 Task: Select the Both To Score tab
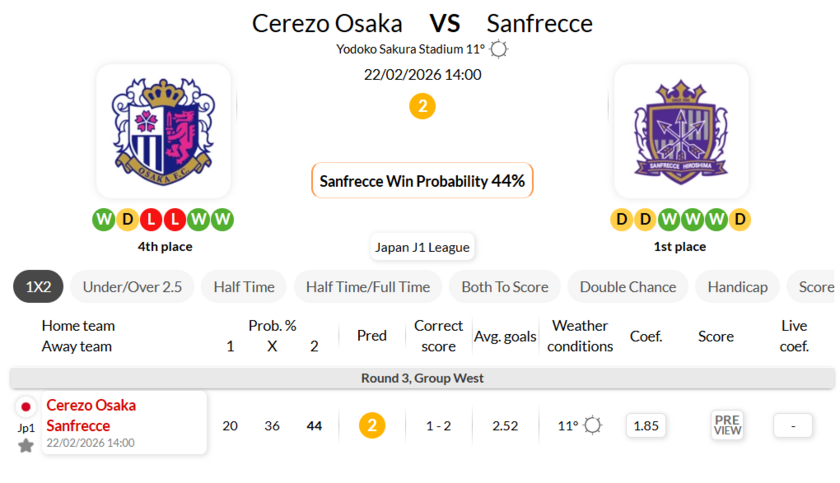[505, 287]
